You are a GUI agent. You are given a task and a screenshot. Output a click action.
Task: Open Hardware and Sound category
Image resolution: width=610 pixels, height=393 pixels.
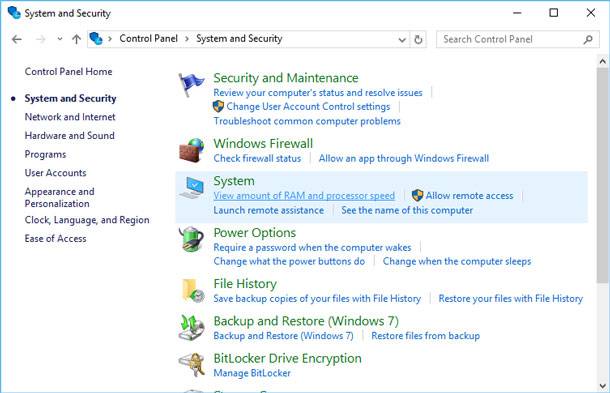point(70,135)
